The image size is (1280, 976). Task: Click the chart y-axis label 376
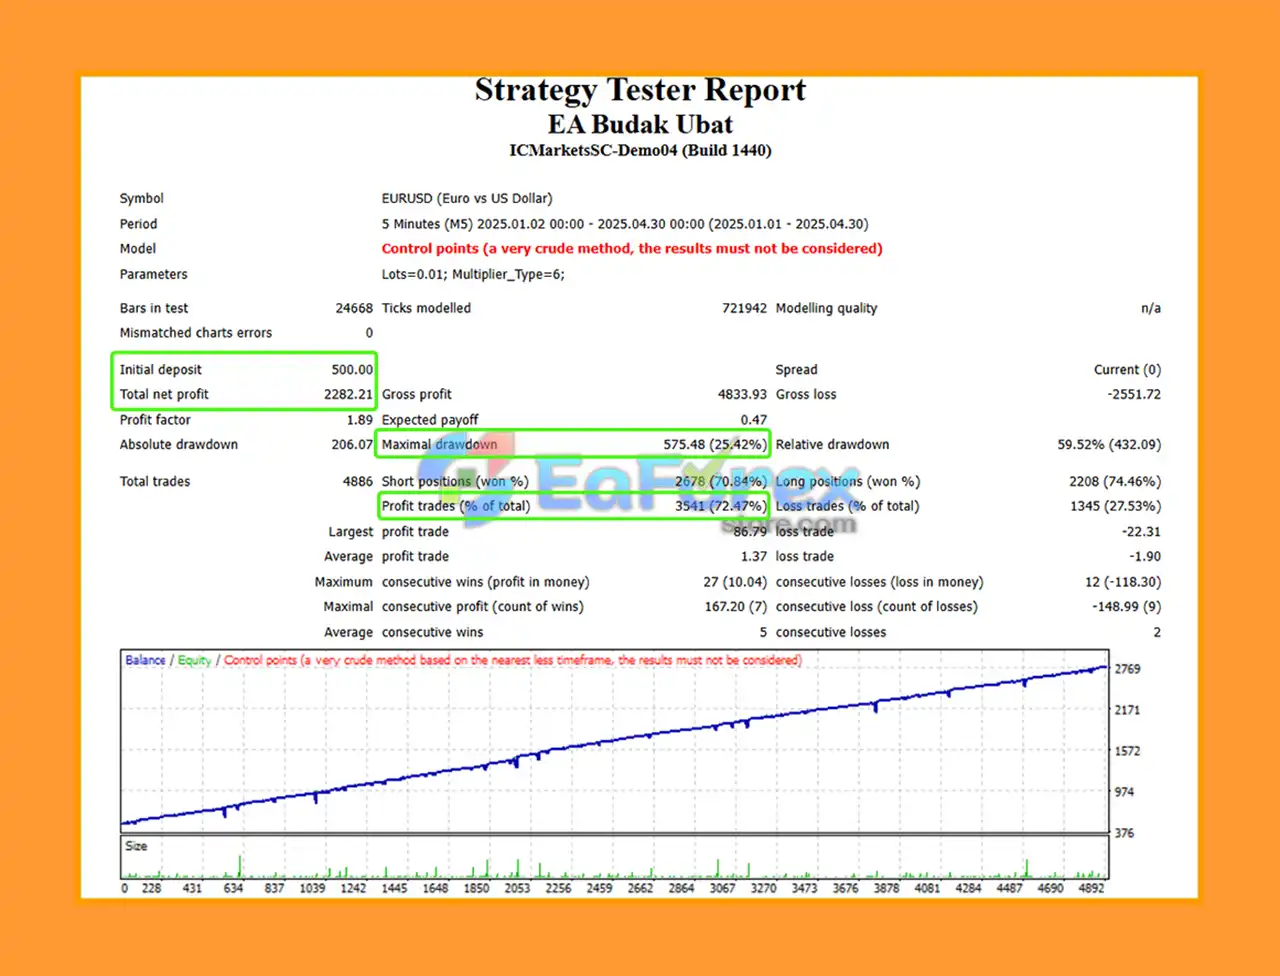pyautogui.click(x=1124, y=833)
